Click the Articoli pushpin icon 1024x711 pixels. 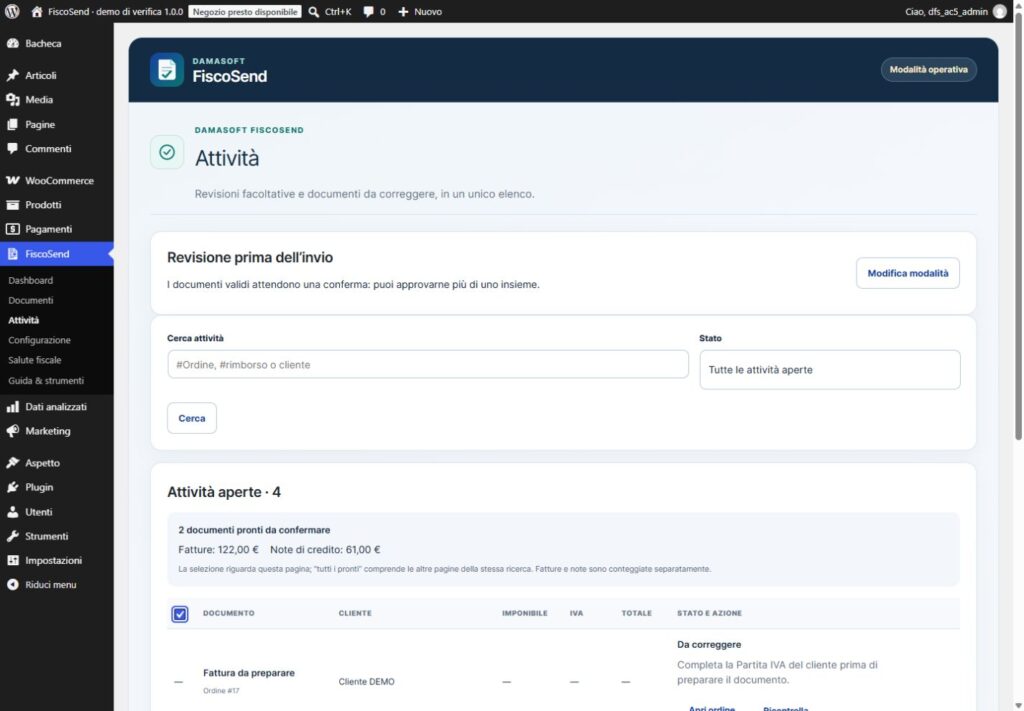(12, 75)
